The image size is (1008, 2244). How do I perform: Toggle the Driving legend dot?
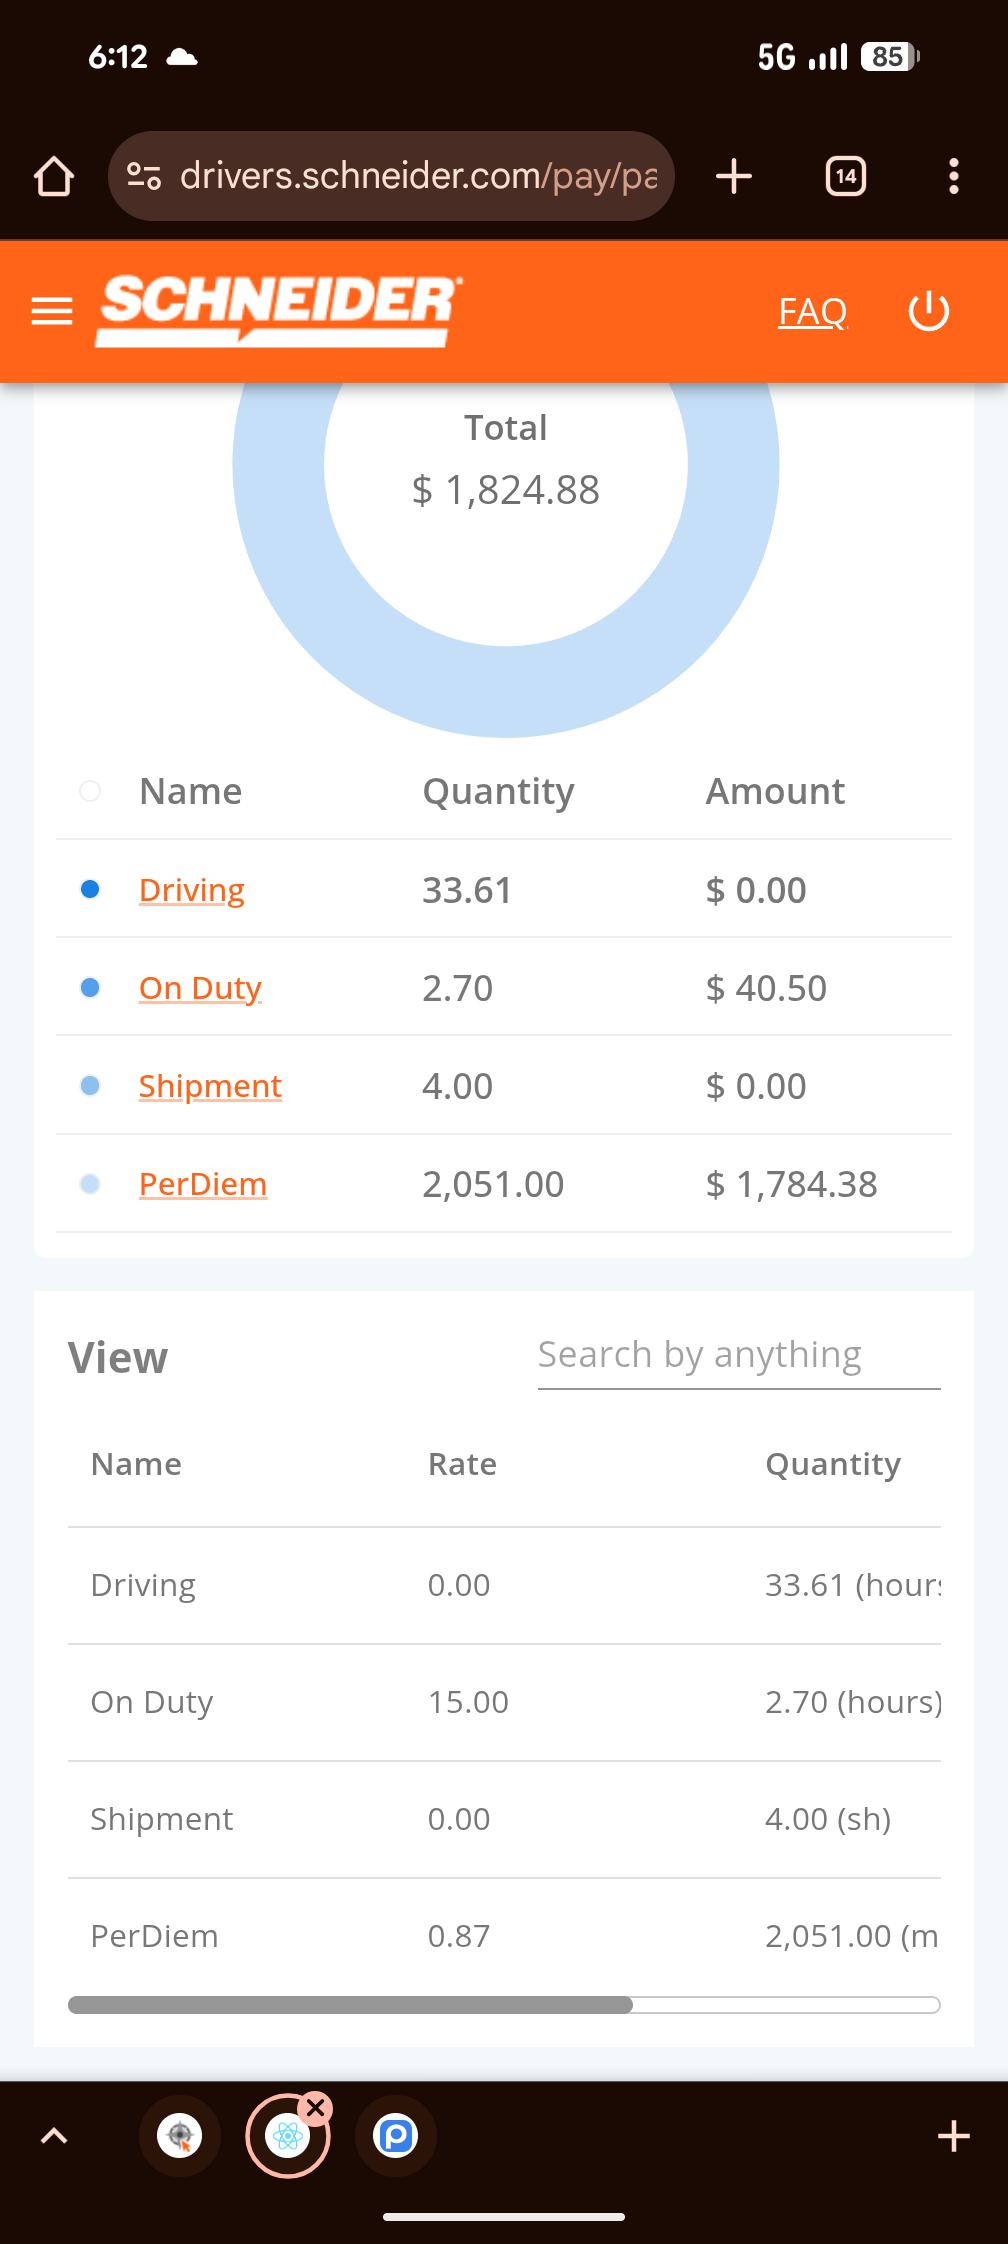coord(90,889)
